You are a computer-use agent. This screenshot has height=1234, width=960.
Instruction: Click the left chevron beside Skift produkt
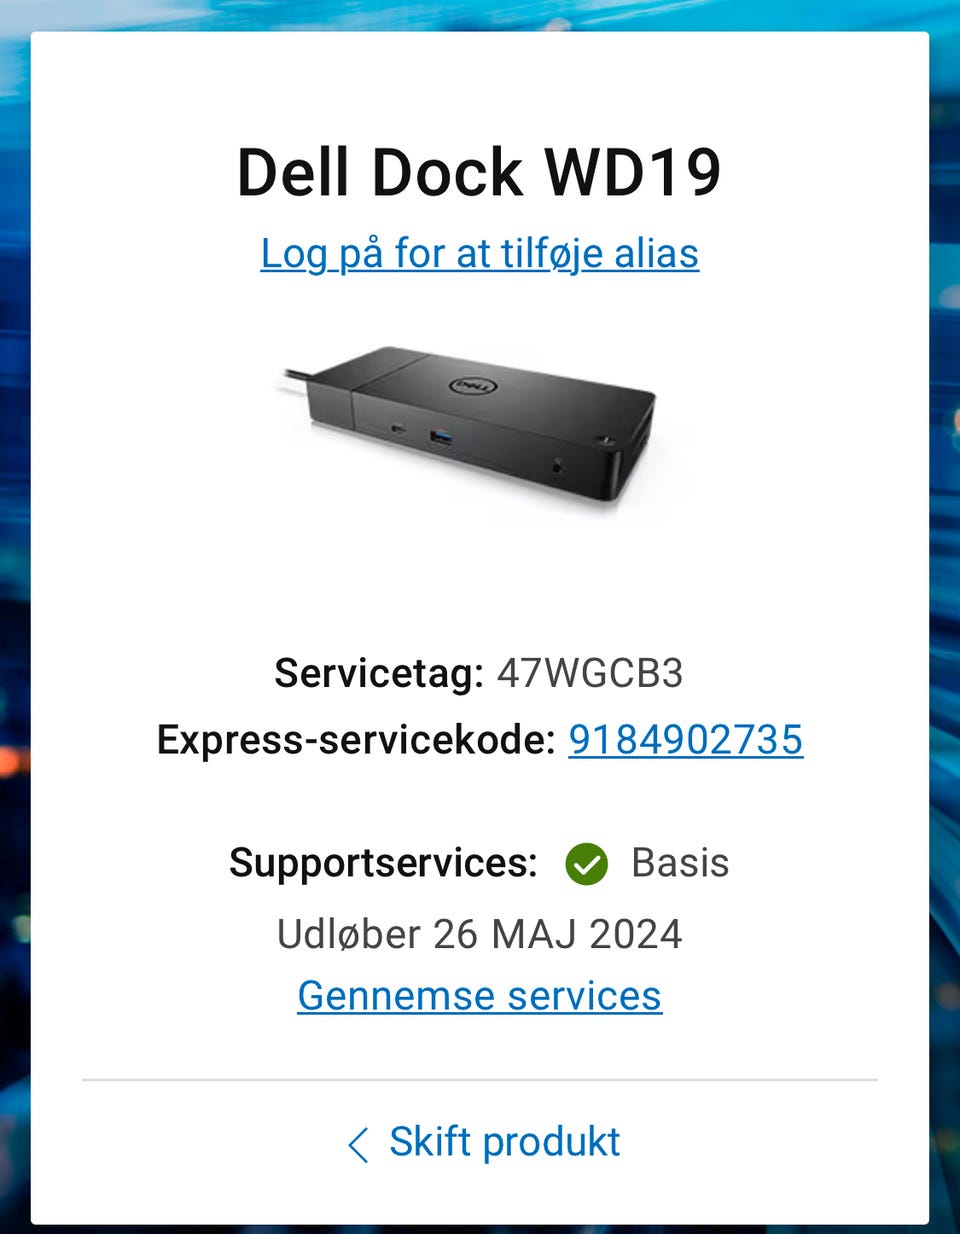click(x=358, y=1144)
